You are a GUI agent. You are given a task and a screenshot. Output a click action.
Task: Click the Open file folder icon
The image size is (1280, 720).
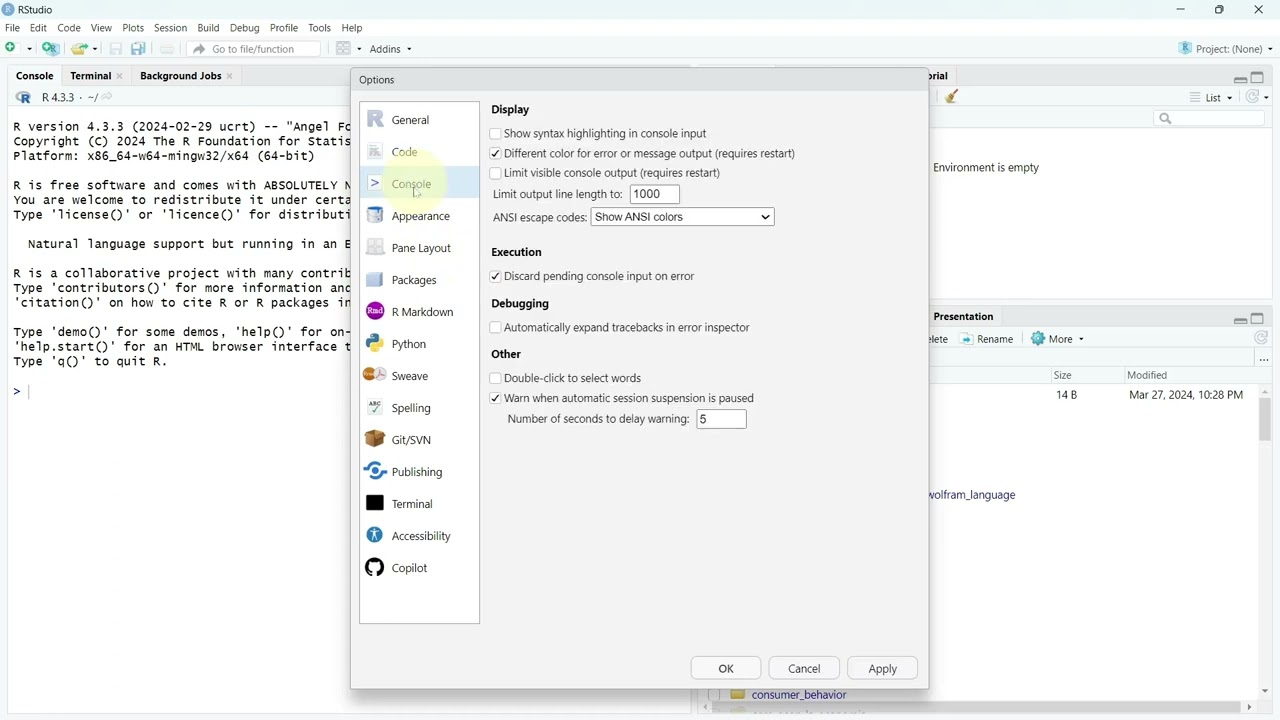point(79,49)
